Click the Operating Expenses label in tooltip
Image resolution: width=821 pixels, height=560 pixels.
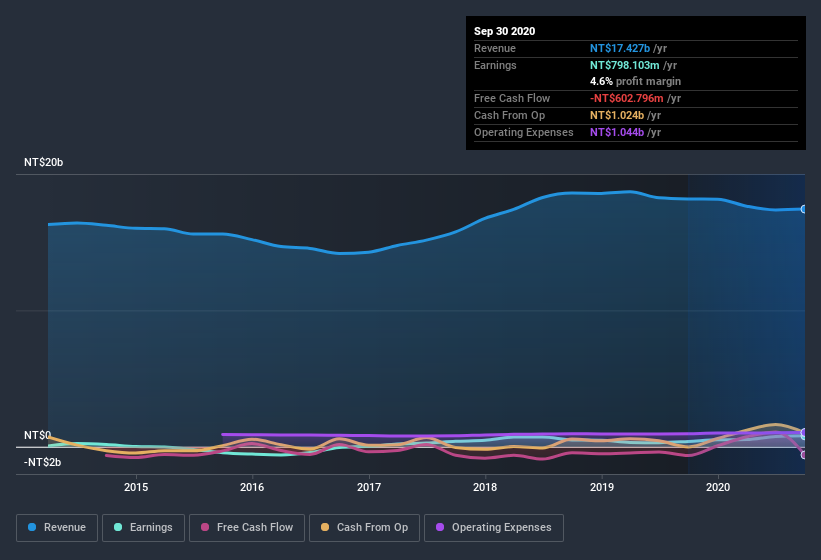(x=524, y=132)
